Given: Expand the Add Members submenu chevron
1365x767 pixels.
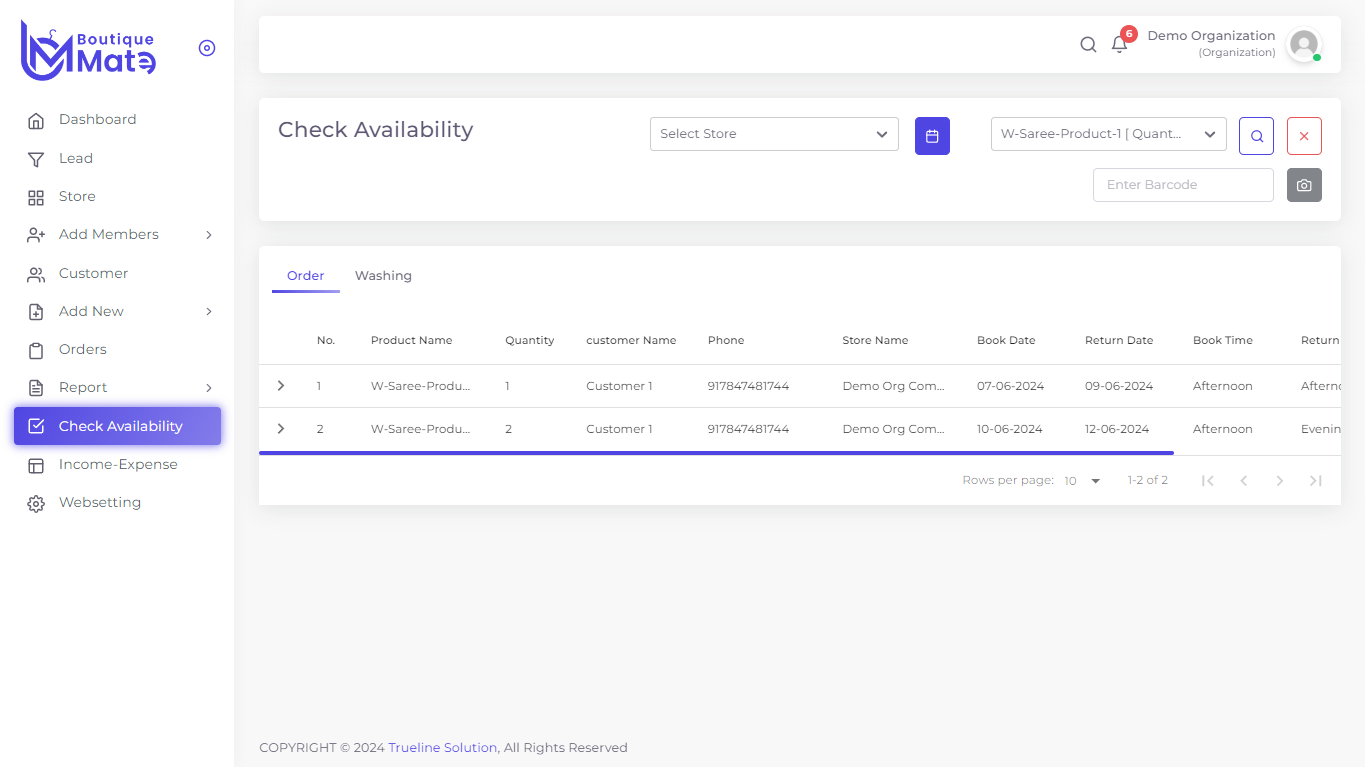Looking at the screenshot, I should click(x=209, y=235).
